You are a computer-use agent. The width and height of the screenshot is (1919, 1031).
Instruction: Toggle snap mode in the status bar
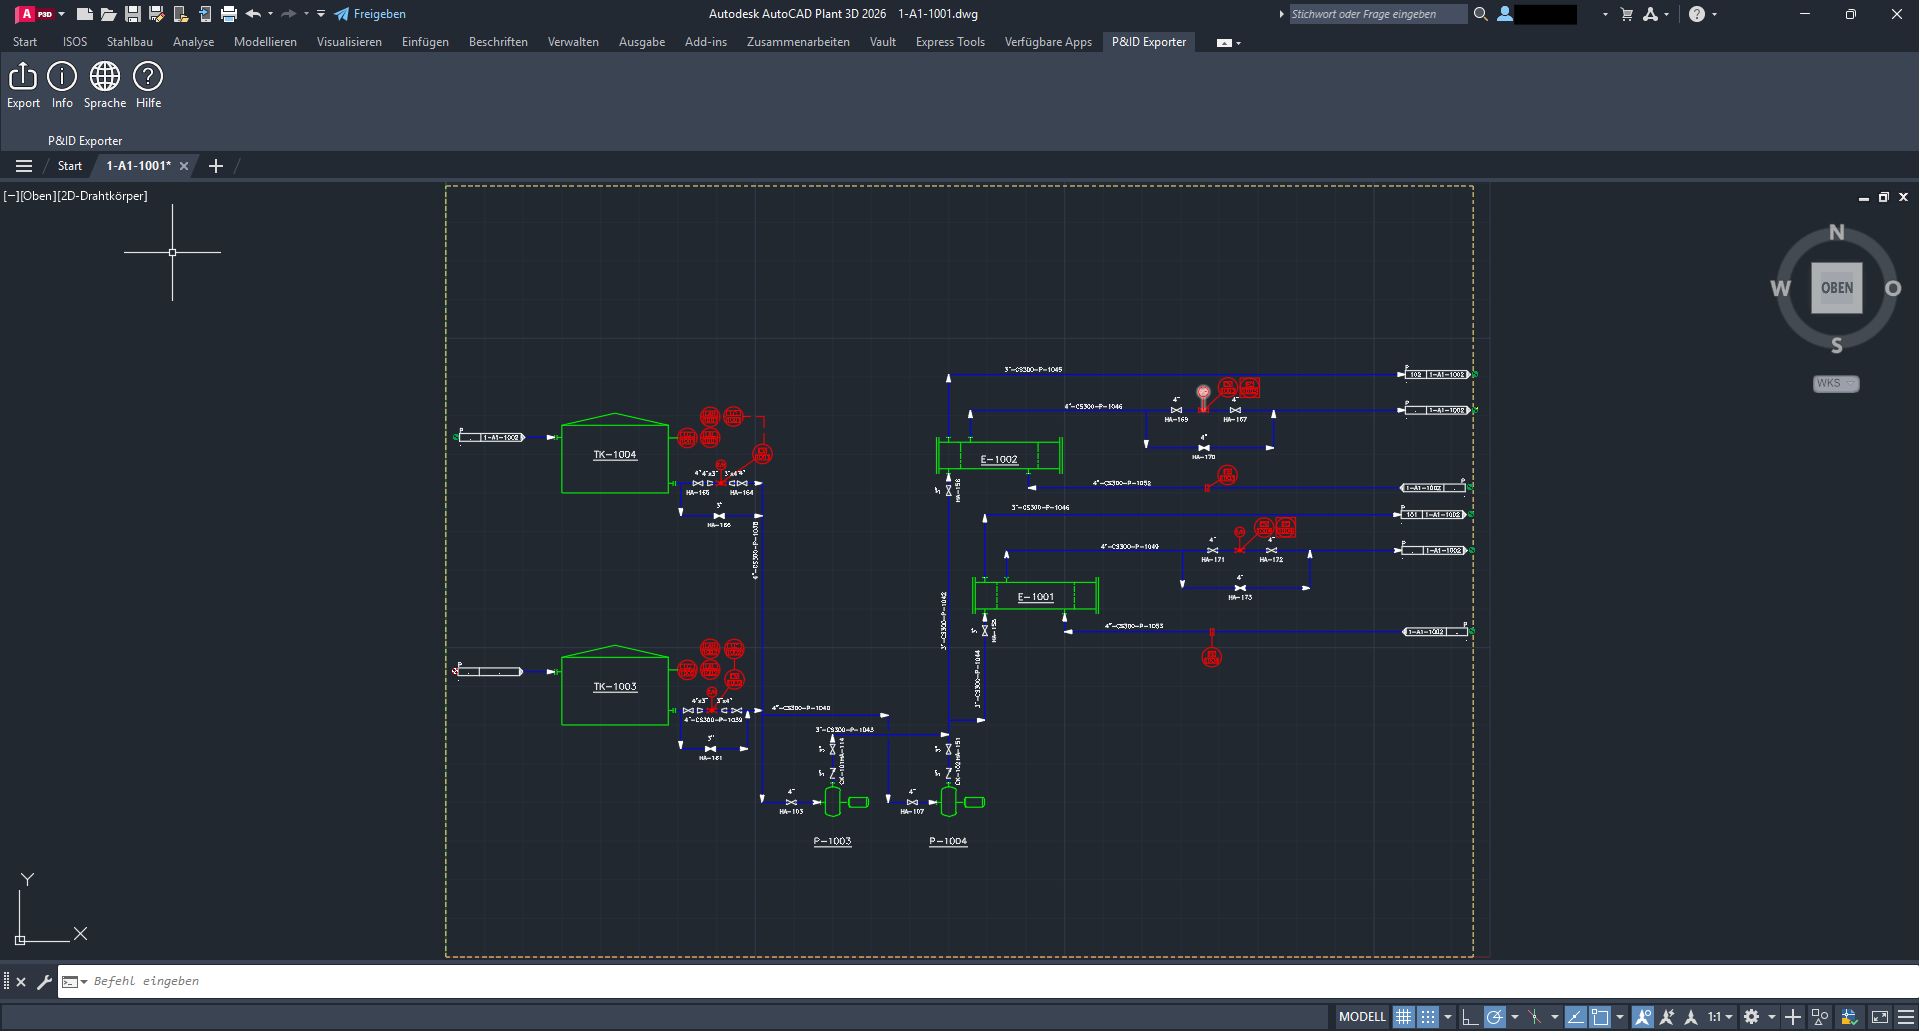(x=1428, y=1016)
